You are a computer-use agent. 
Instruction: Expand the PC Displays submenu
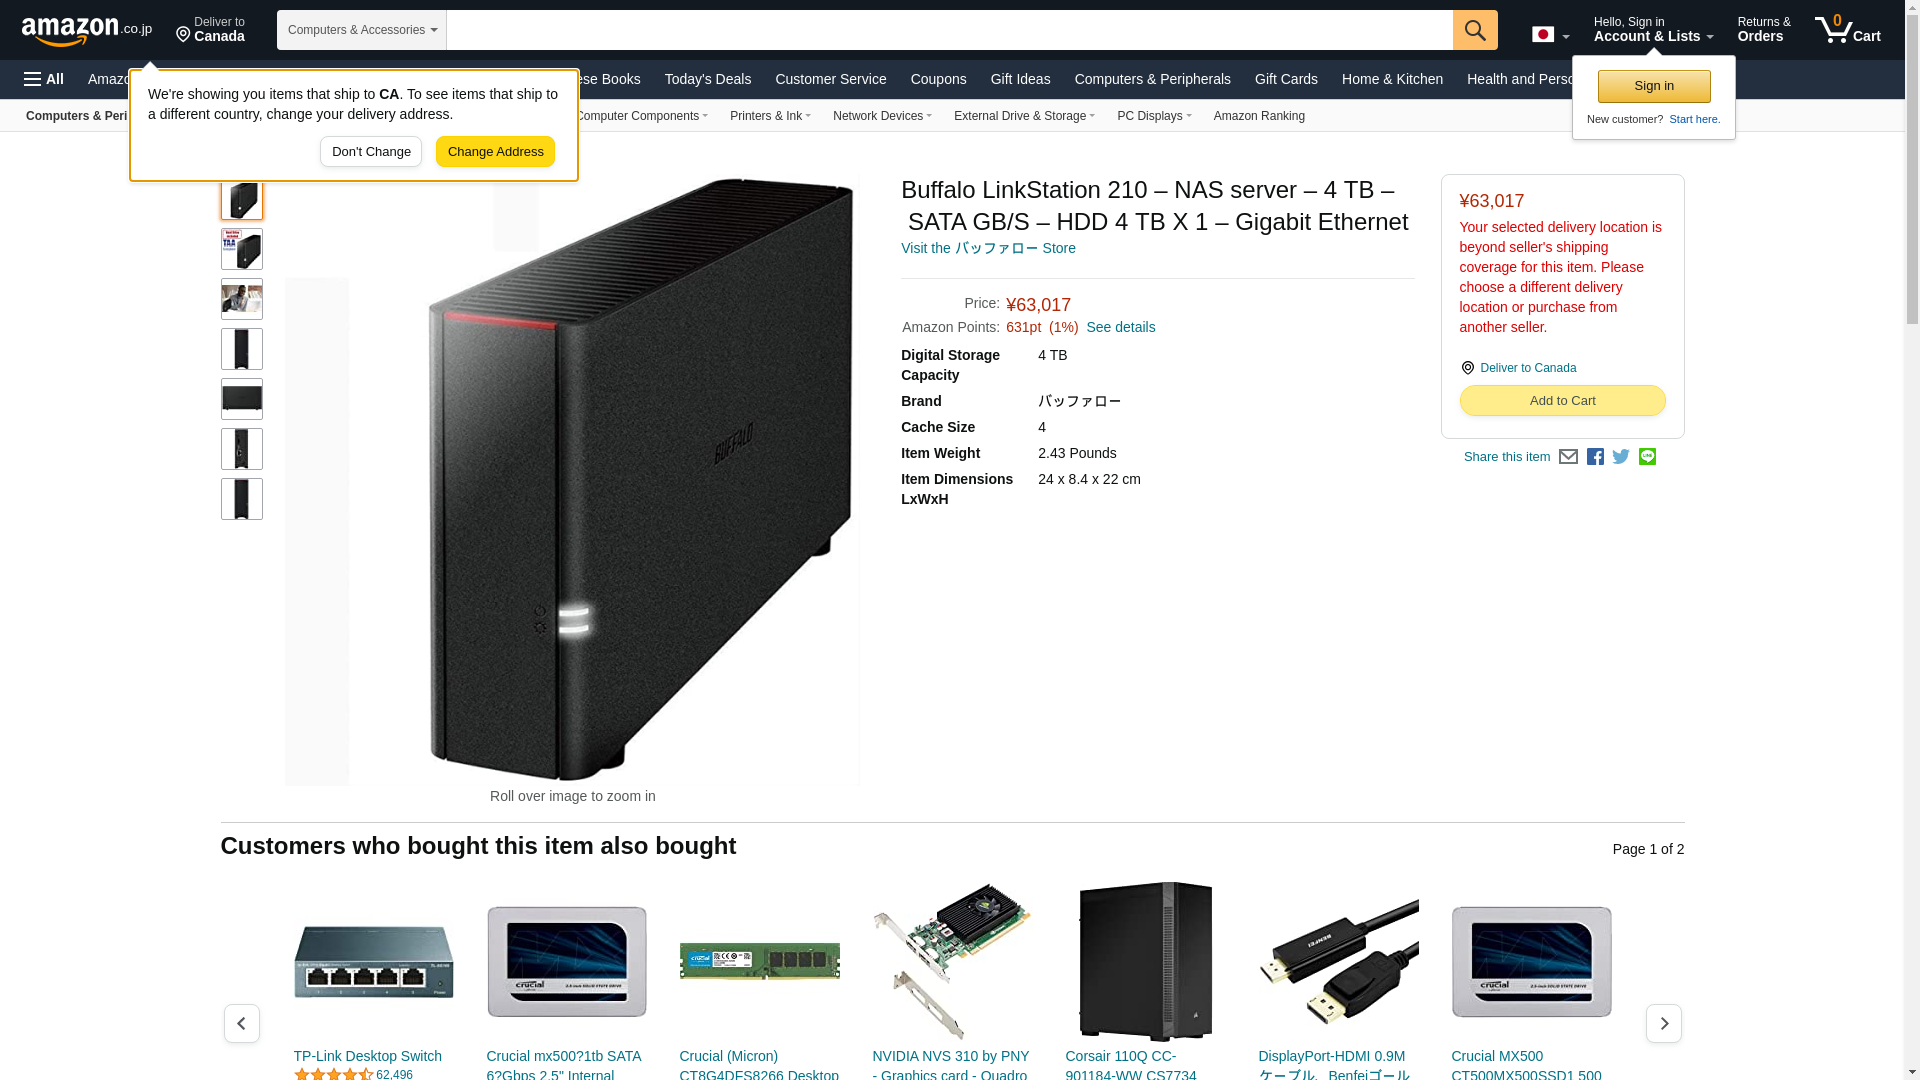point(1154,116)
